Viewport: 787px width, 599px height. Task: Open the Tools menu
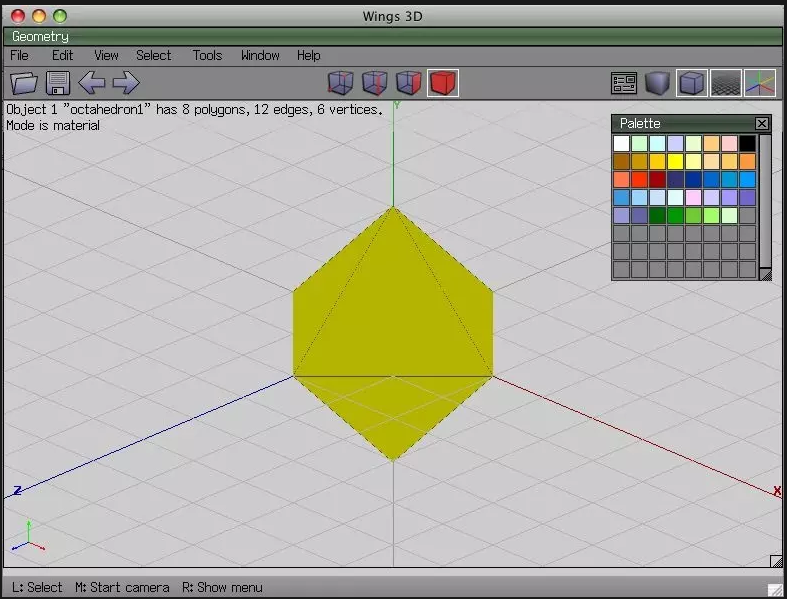tap(207, 55)
